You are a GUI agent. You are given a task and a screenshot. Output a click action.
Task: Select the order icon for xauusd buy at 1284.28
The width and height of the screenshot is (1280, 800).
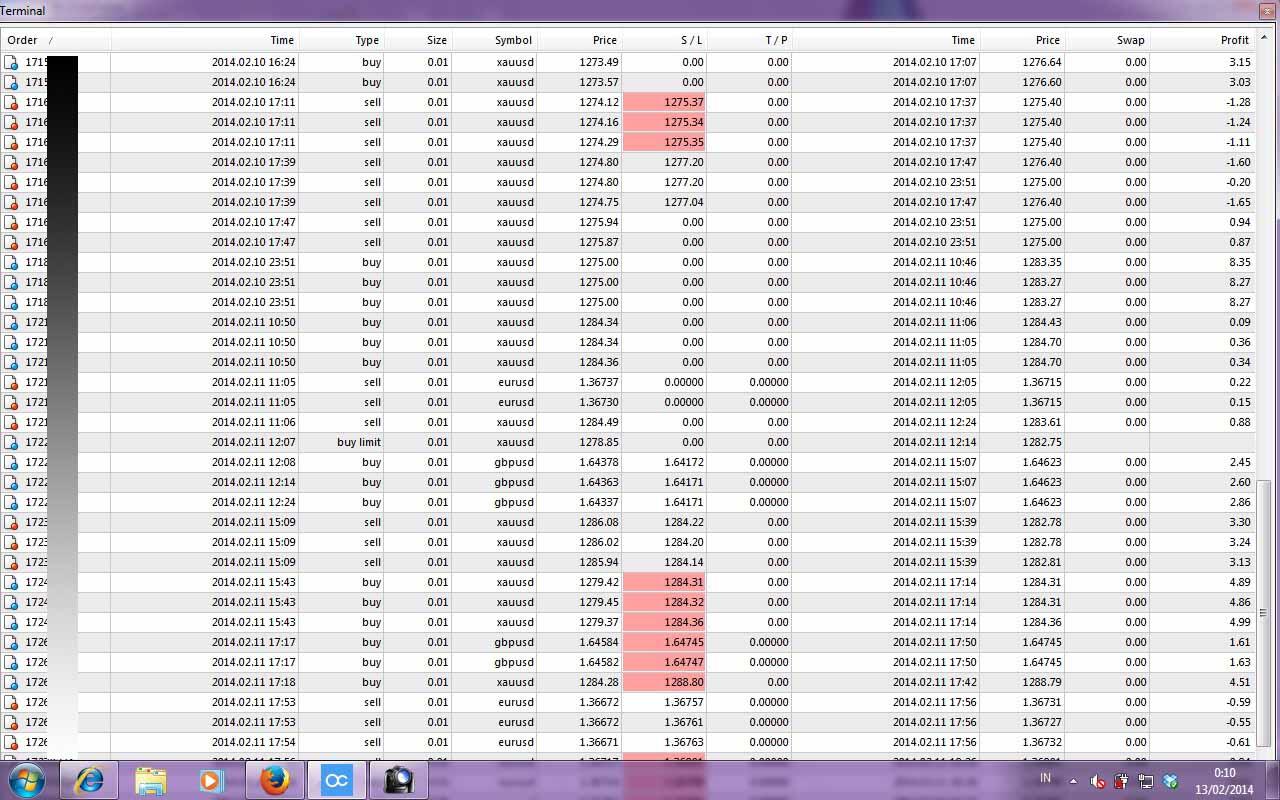tap(12, 682)
